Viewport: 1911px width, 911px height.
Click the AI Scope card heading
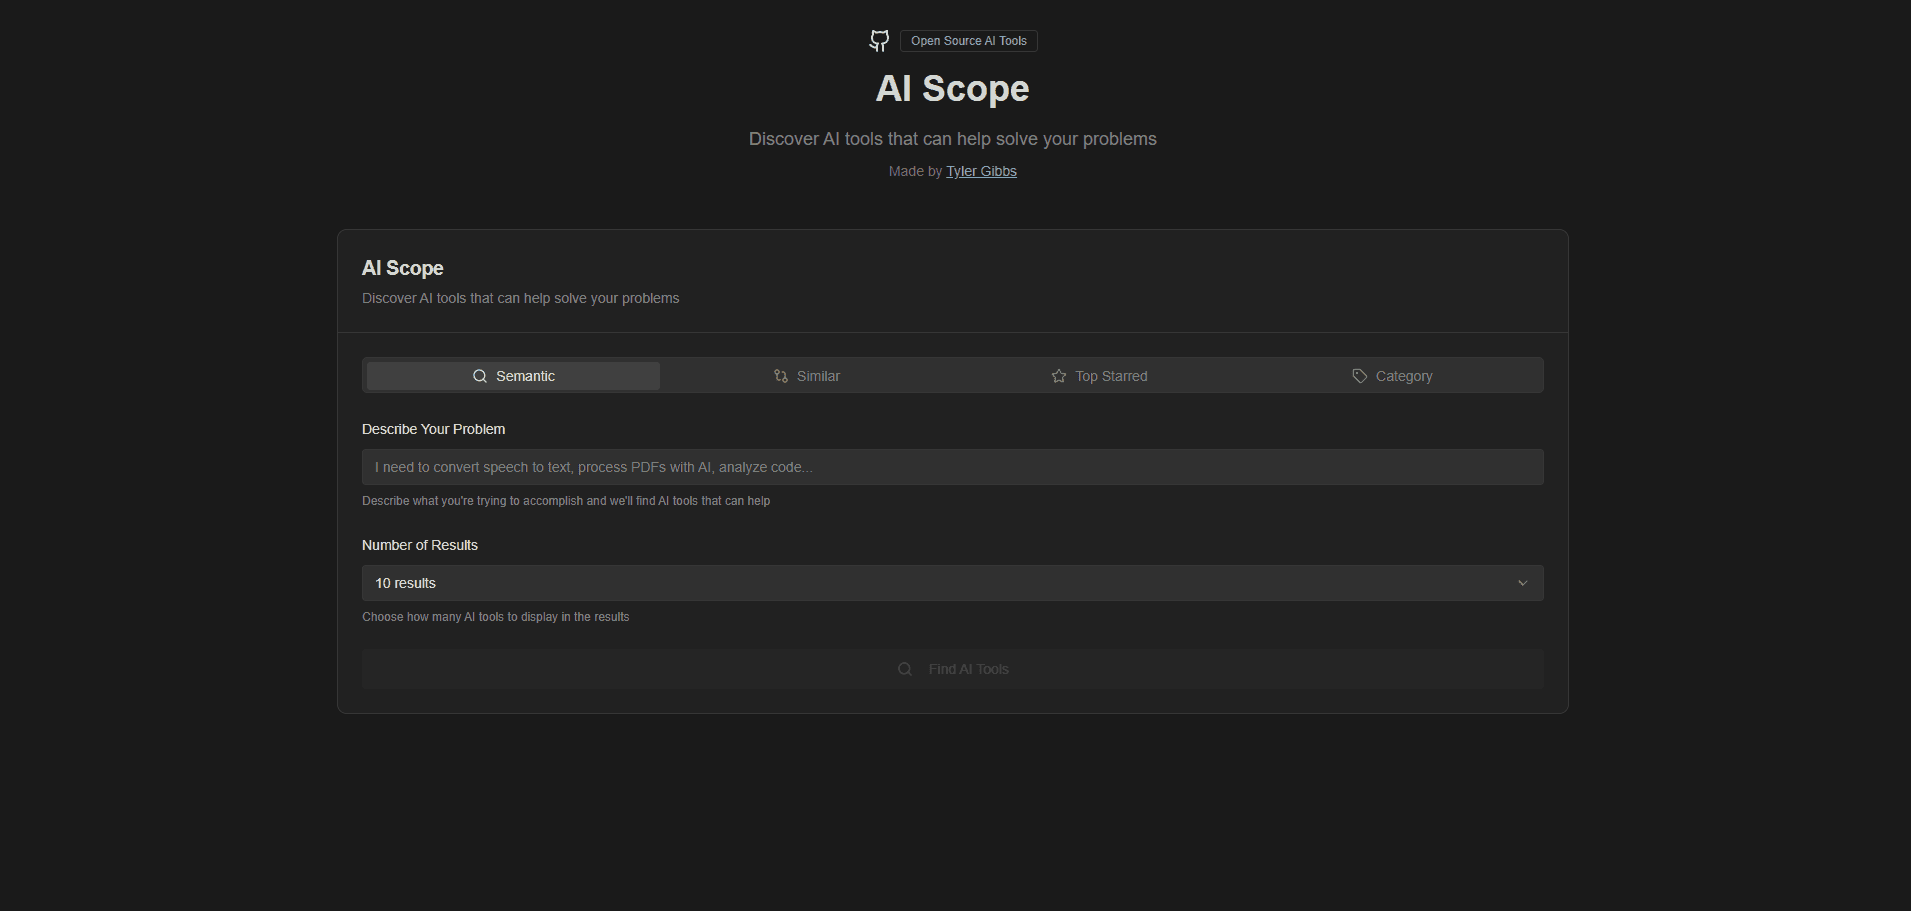(402, 268)
